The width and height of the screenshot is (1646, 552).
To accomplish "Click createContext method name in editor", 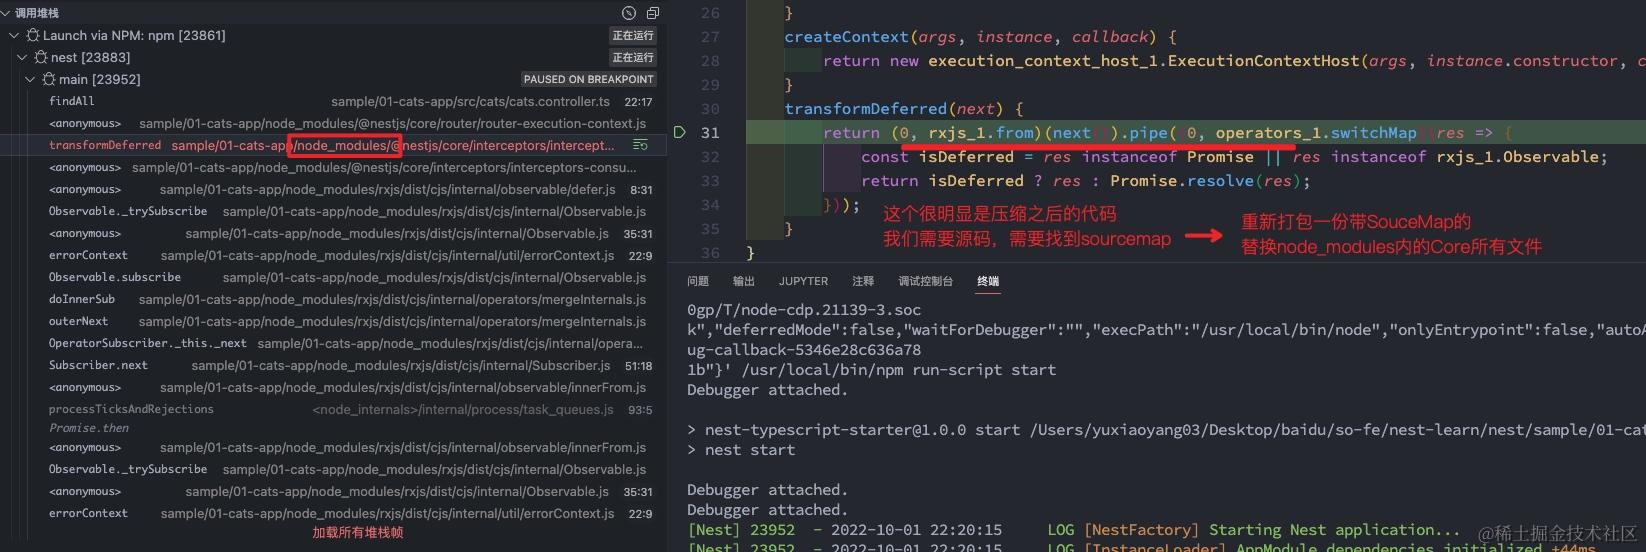I will click(x=846, y=37).
